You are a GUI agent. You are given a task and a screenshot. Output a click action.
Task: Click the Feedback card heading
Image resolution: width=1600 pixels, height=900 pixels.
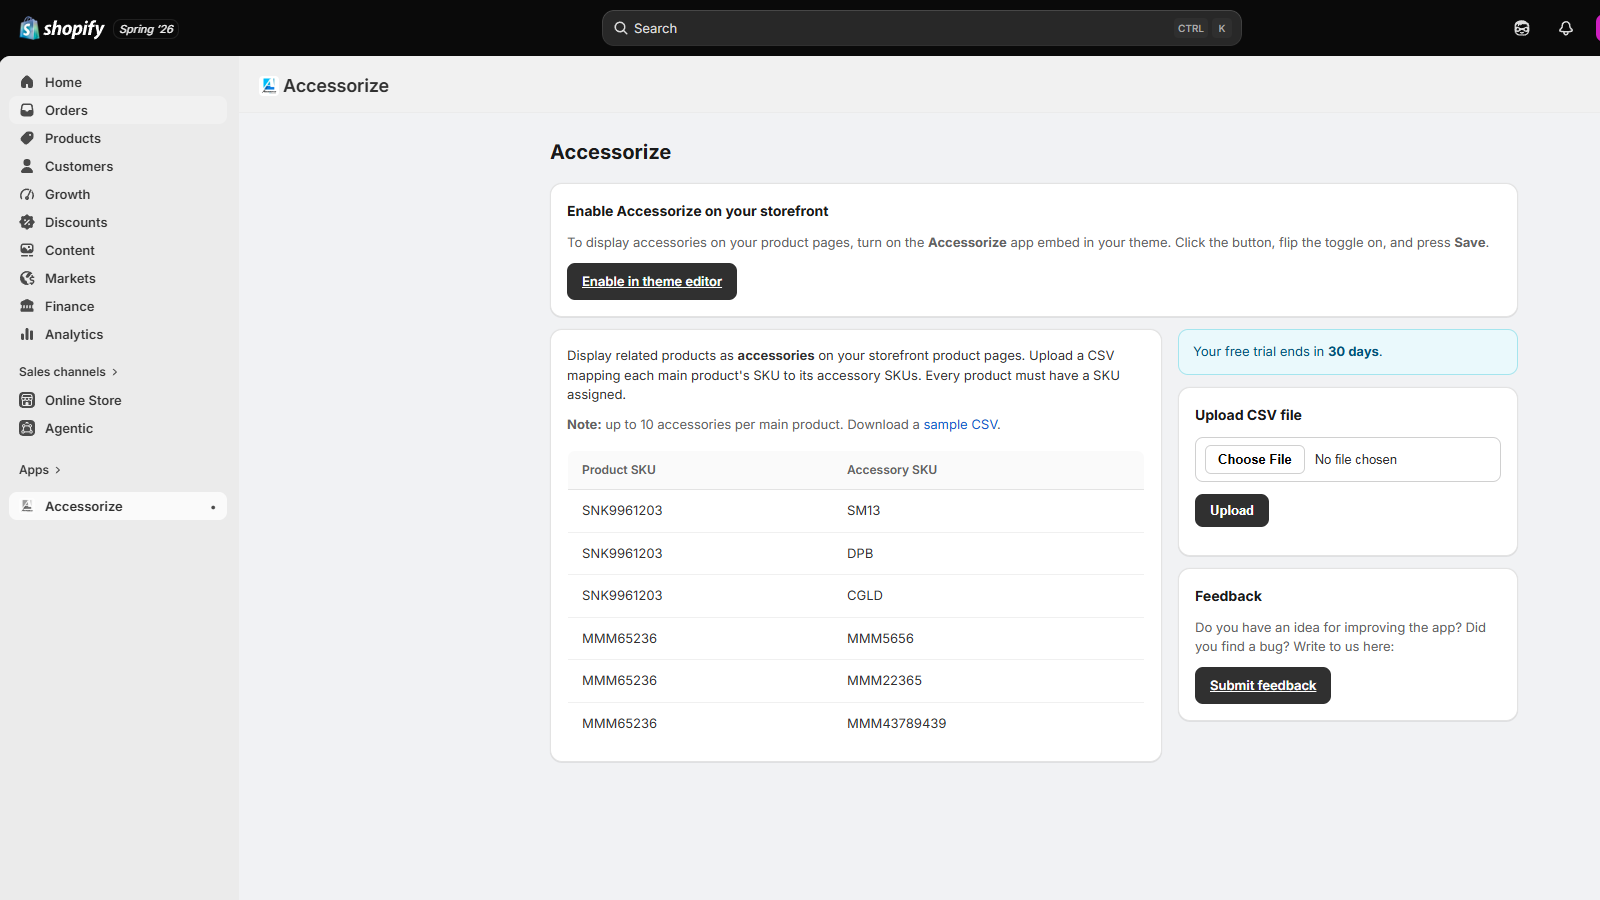click(1228, 596)
